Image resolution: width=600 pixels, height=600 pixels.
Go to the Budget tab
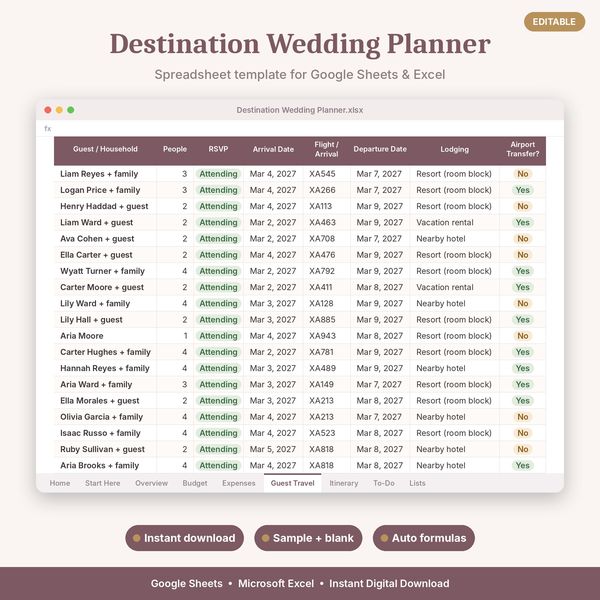point(195,483)
